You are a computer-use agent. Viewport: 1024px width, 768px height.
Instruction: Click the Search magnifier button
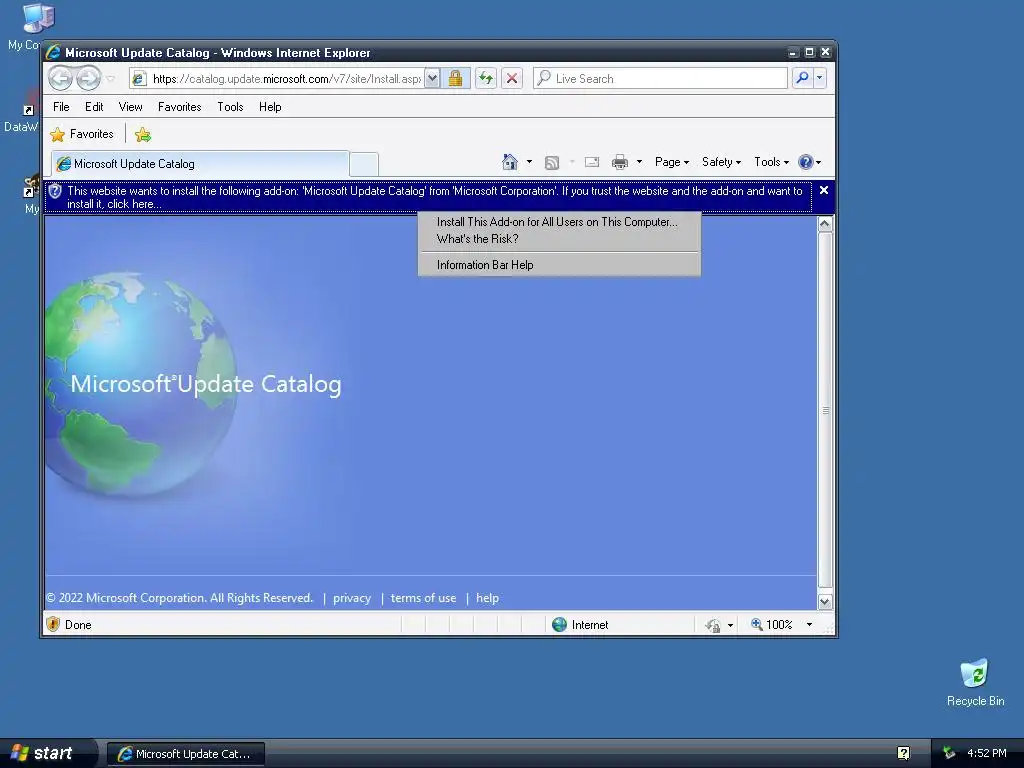(x=803, y=78)
